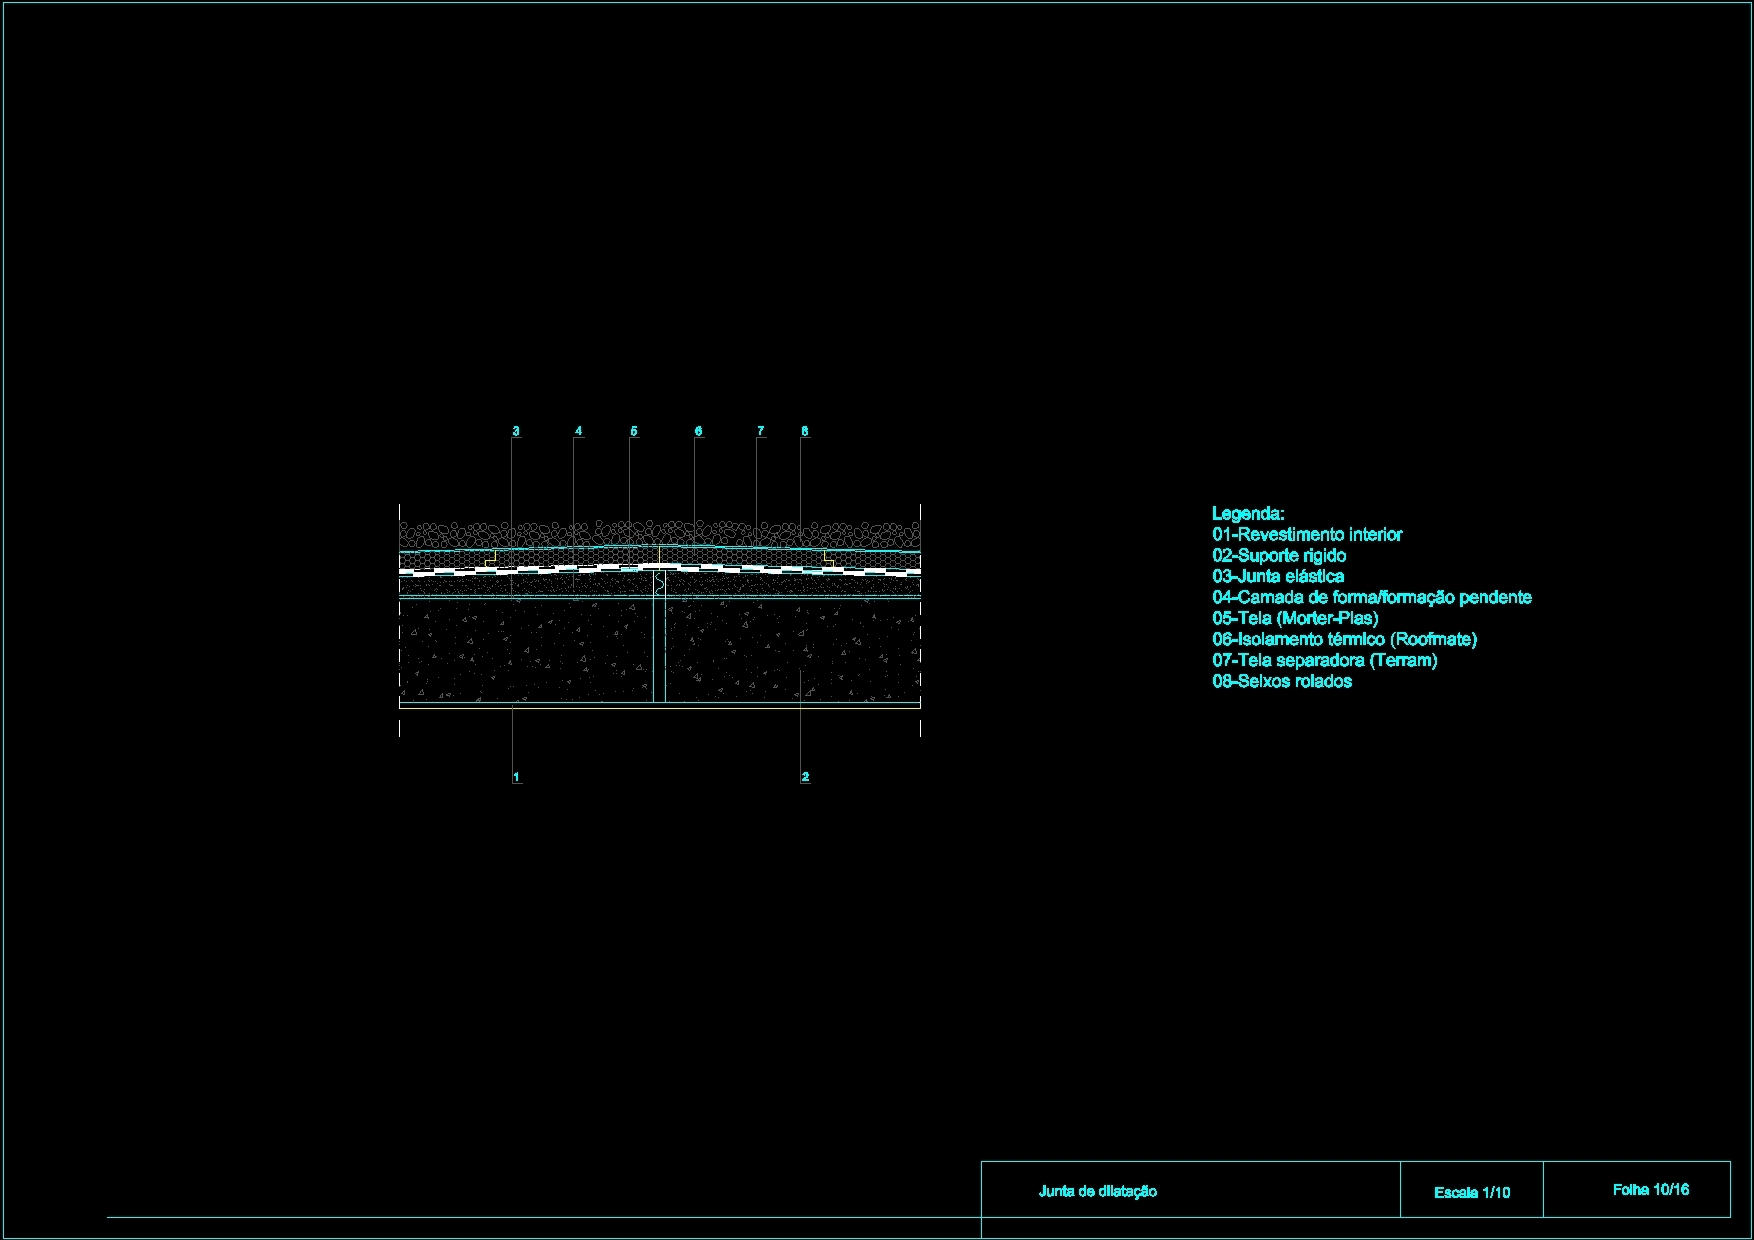
Task: Click the 08-Seixos rolados legend text
Action: 1282,682
